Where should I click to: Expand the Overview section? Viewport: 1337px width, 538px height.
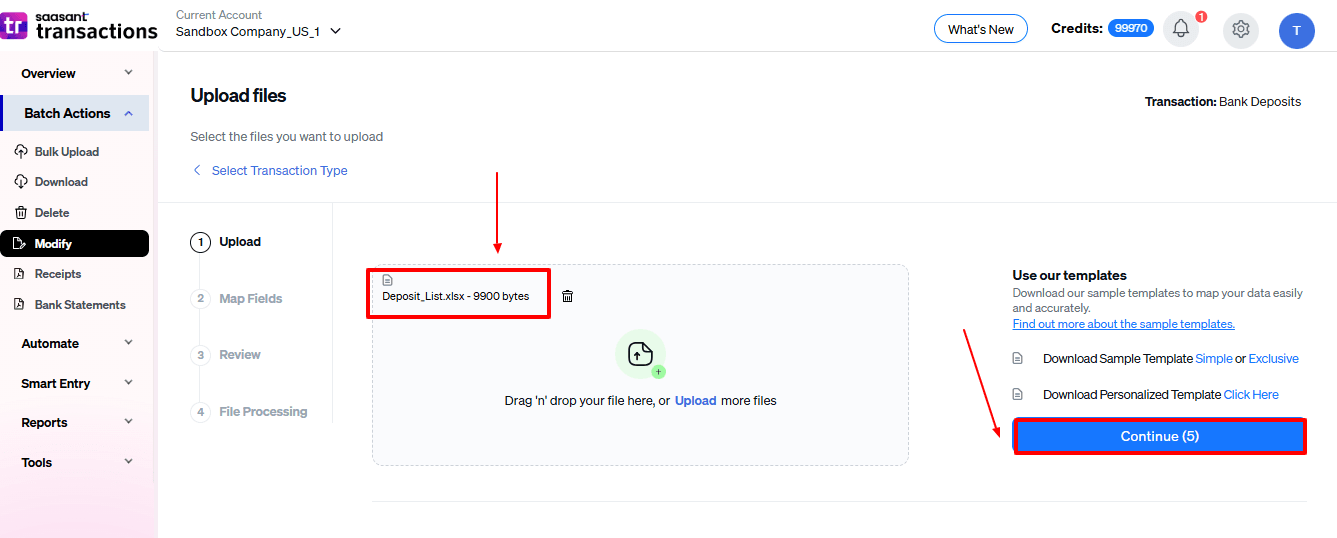pyautogui.click(x=128, y=73)
